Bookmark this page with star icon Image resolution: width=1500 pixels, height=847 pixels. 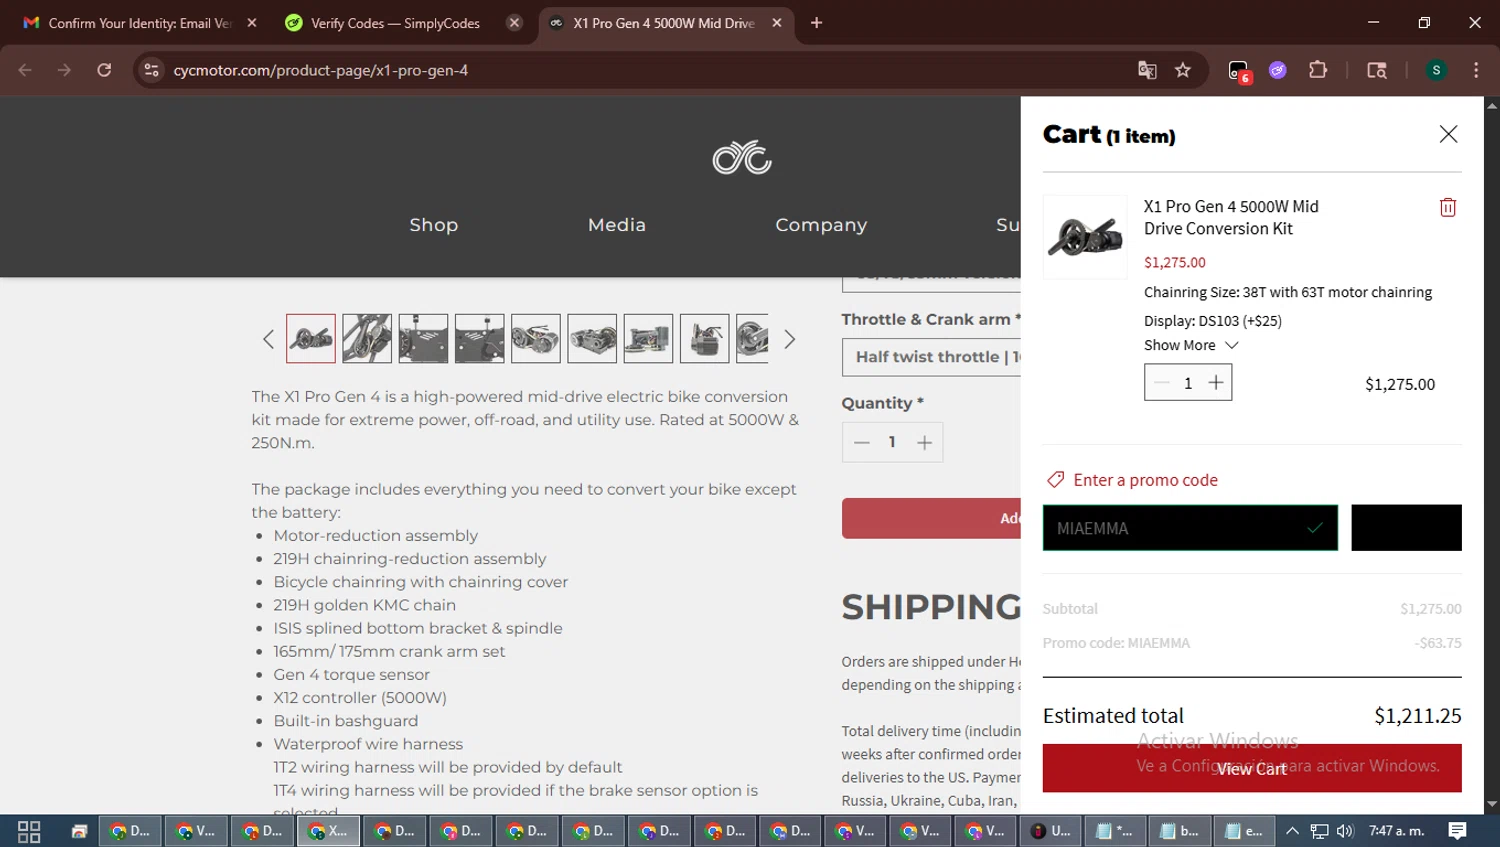click(1183, 70)
